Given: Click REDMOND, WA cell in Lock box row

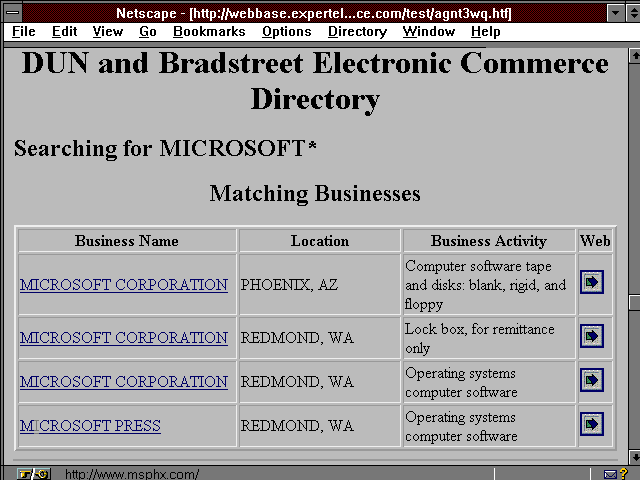Looking at the screenshot, I should pos(320,338).
